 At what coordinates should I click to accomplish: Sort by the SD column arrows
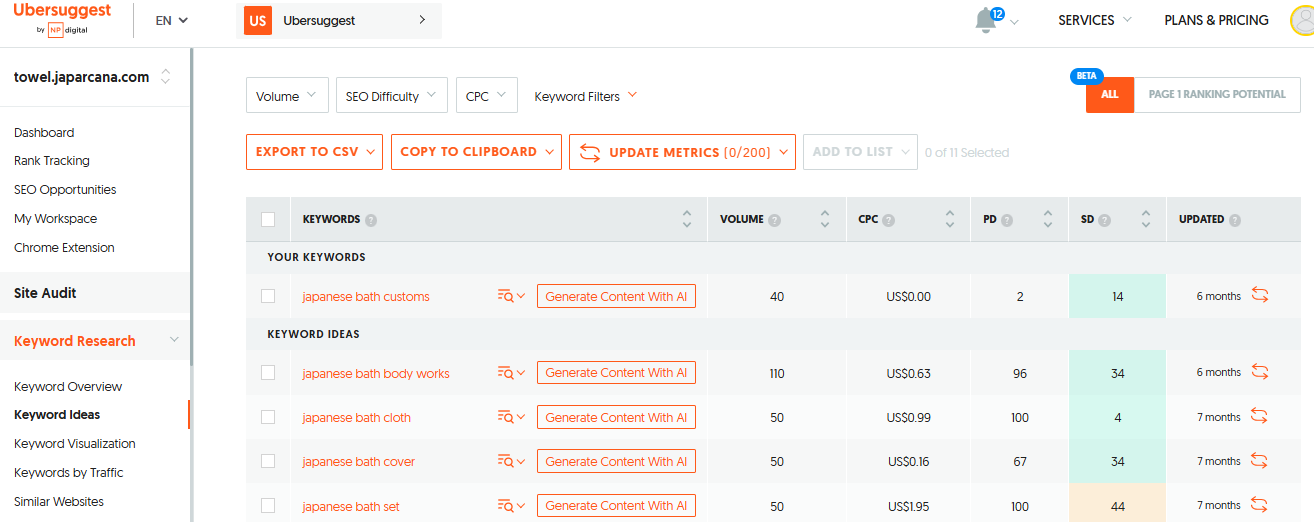(1146, 219)
